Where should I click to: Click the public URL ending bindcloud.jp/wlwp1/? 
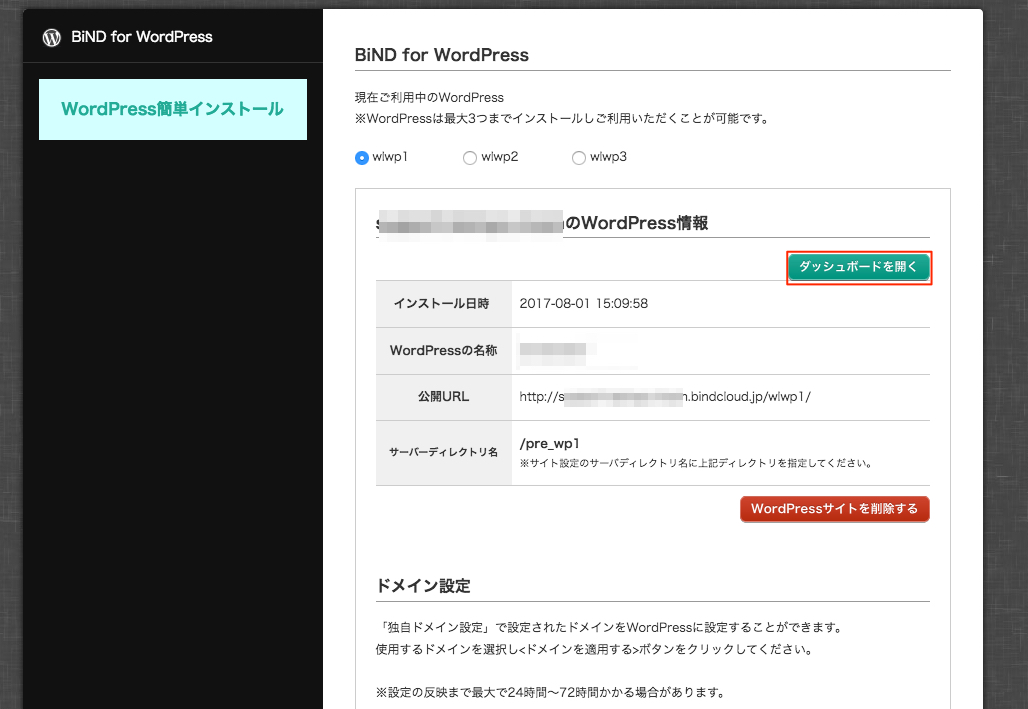click(x=665, y=397)
